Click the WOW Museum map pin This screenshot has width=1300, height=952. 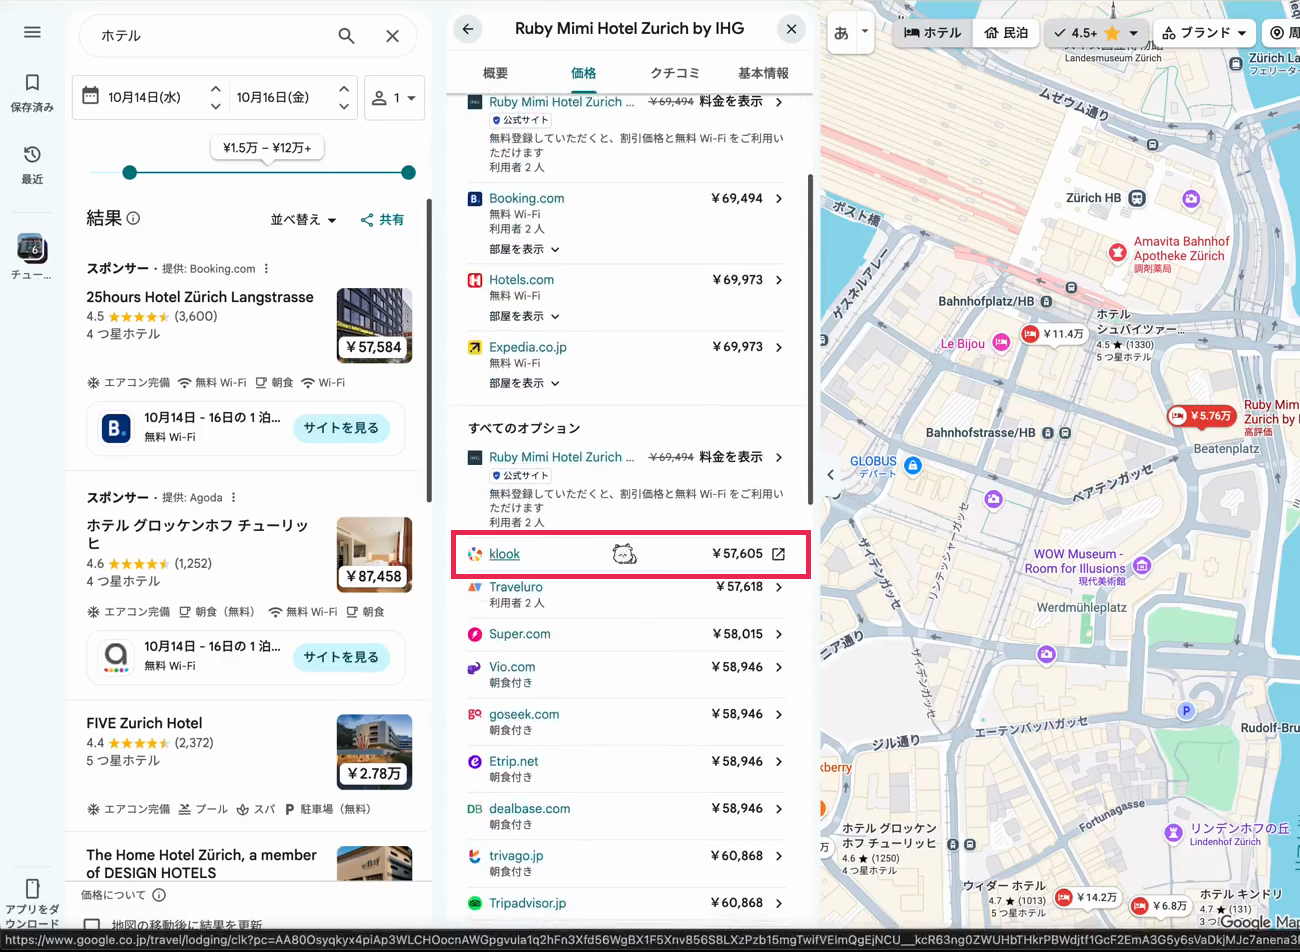1142,566
